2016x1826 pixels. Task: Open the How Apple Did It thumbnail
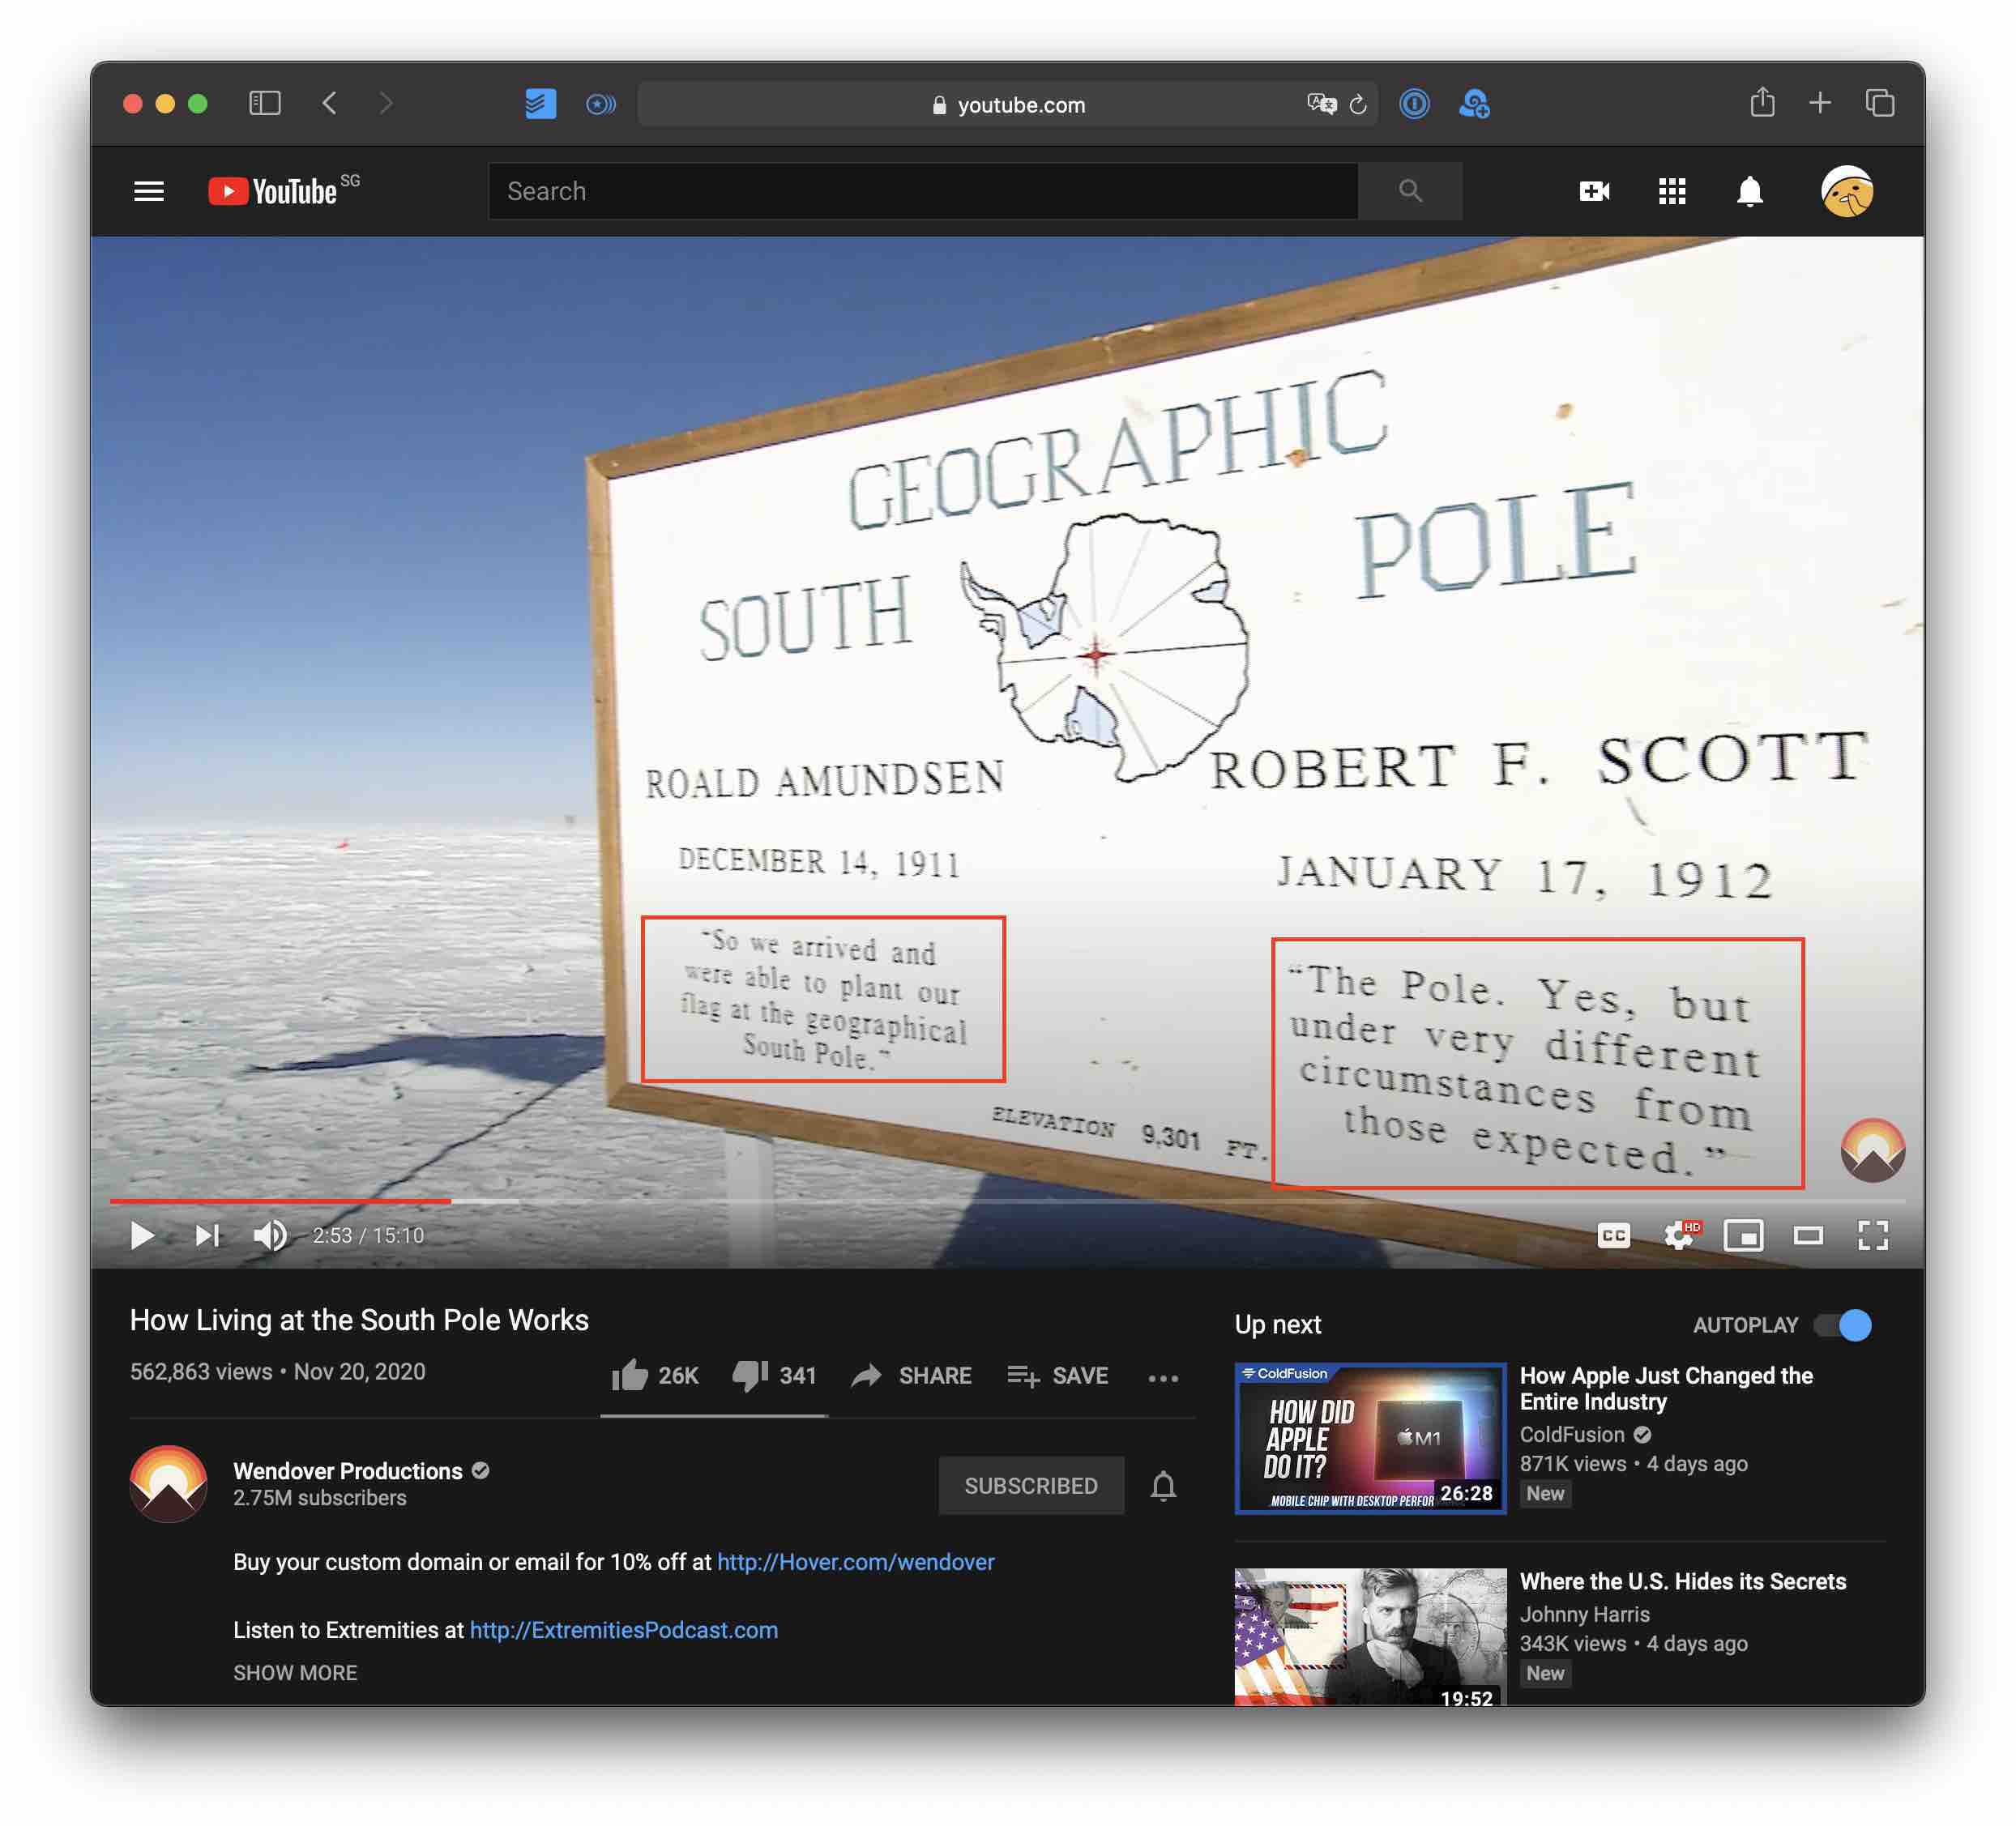coord(1370,1438)
